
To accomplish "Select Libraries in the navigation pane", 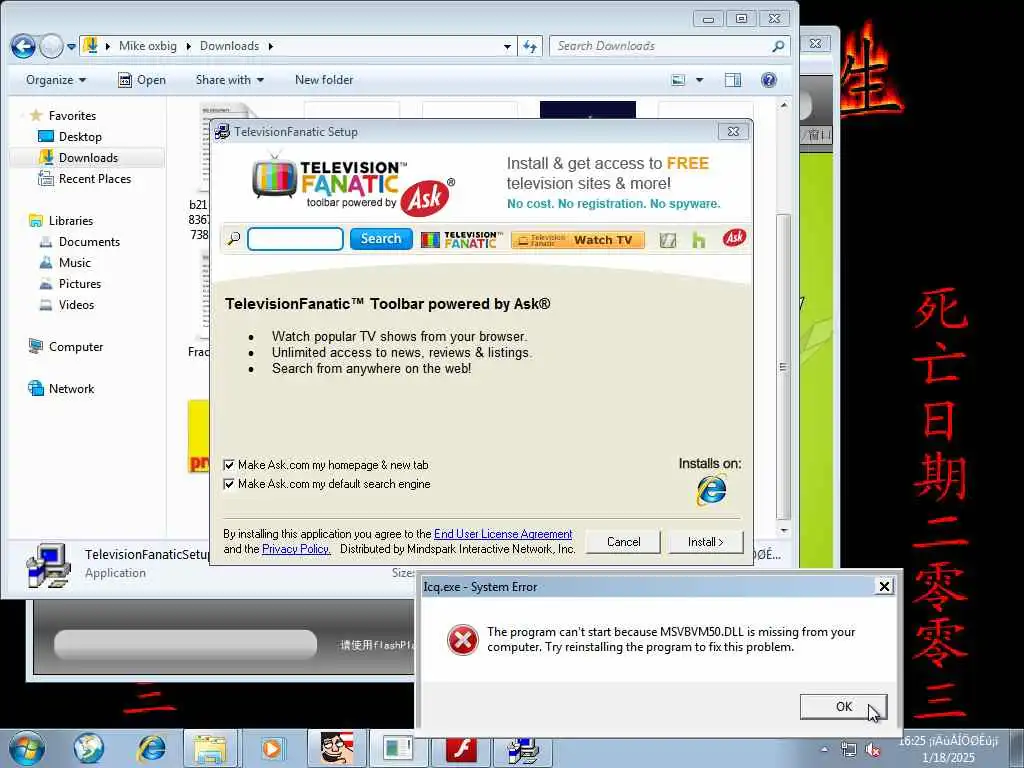I will [71, 221].
